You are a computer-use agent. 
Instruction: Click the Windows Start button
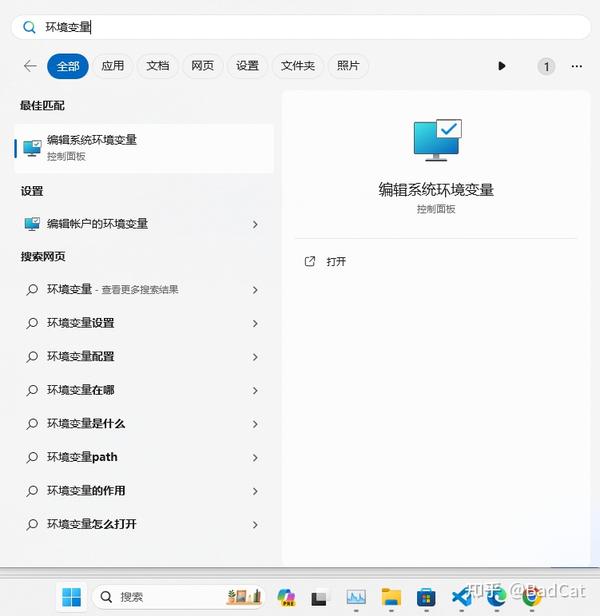point(72,597)
